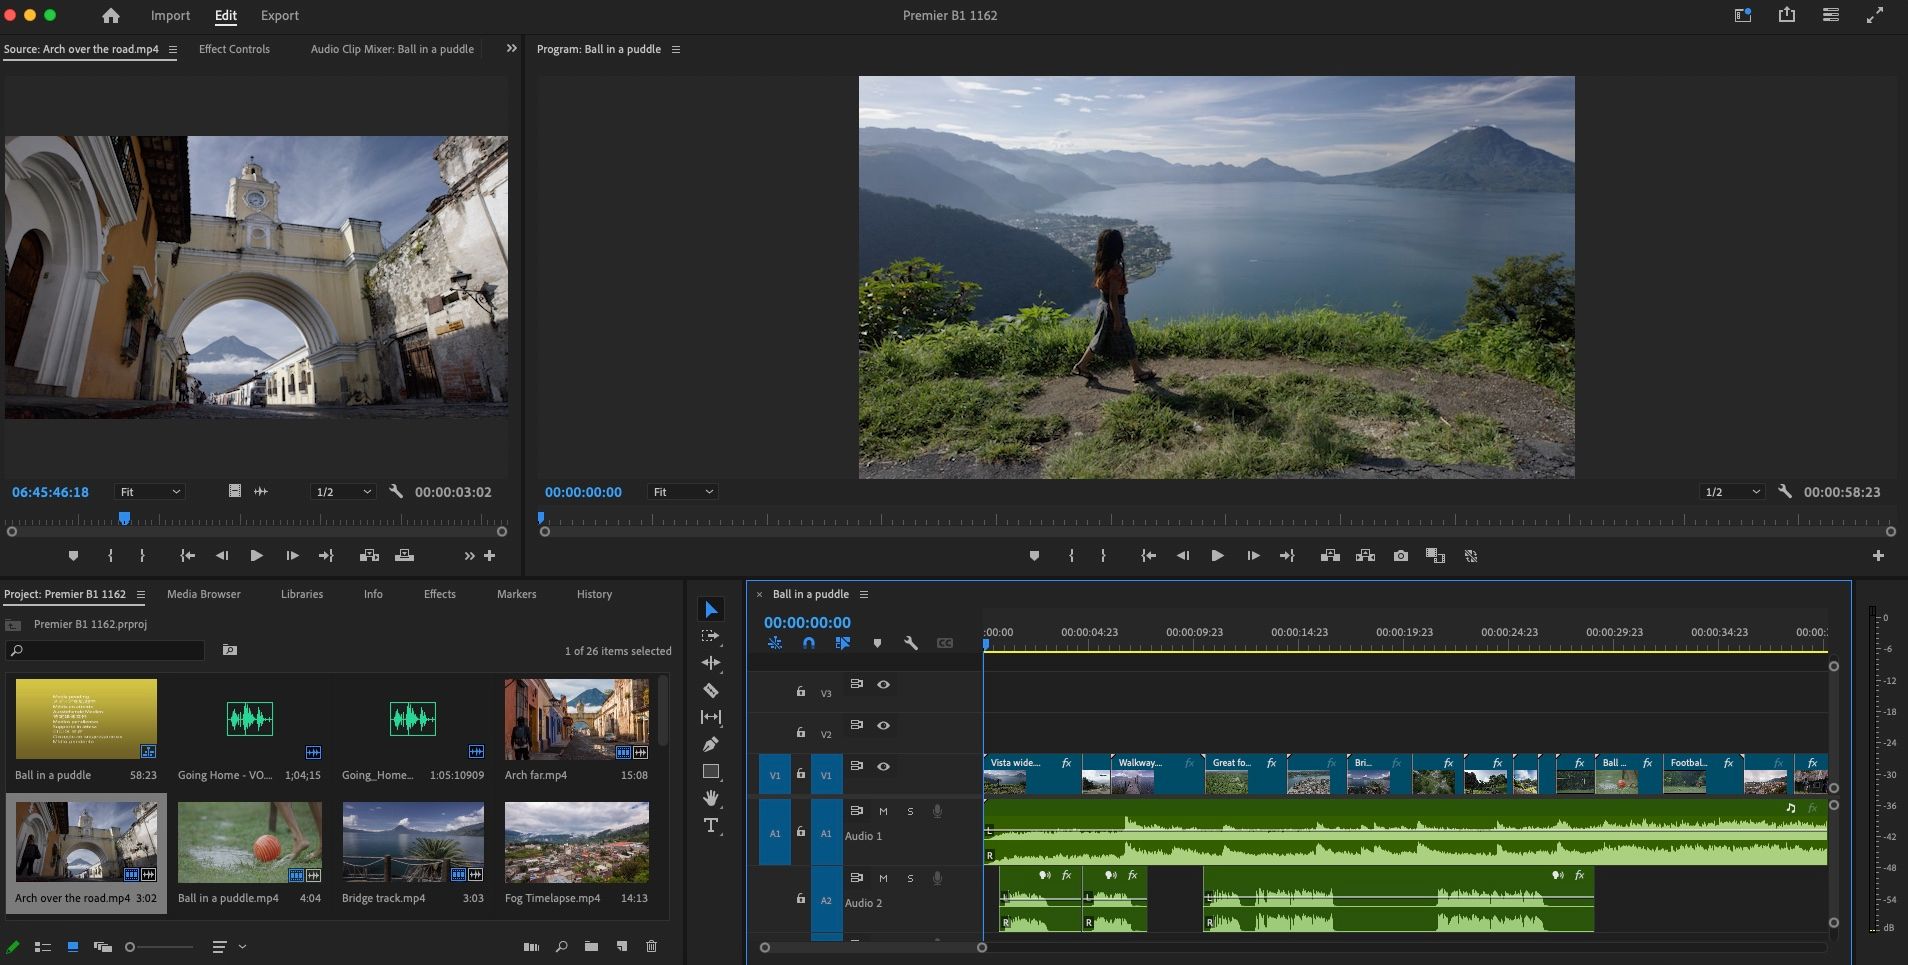Screen dimensions: 1908x965
Task: Toggle V2 track lock
Action: (x=801, y=732)
